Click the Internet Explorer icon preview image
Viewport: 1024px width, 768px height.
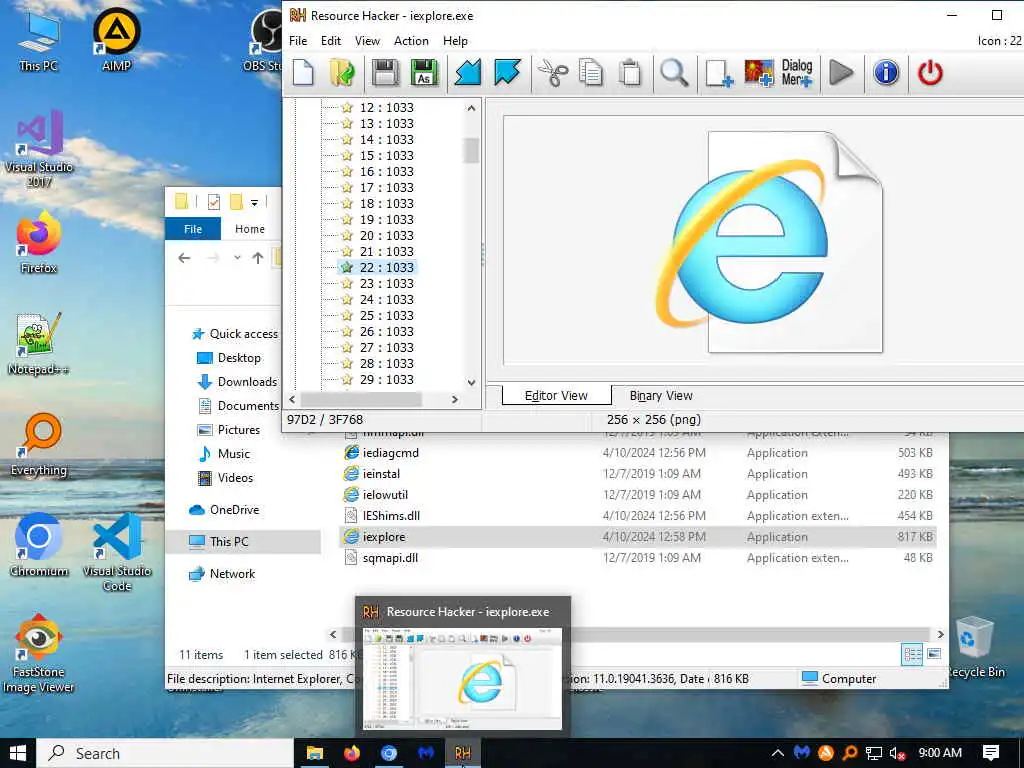point(771,242)
